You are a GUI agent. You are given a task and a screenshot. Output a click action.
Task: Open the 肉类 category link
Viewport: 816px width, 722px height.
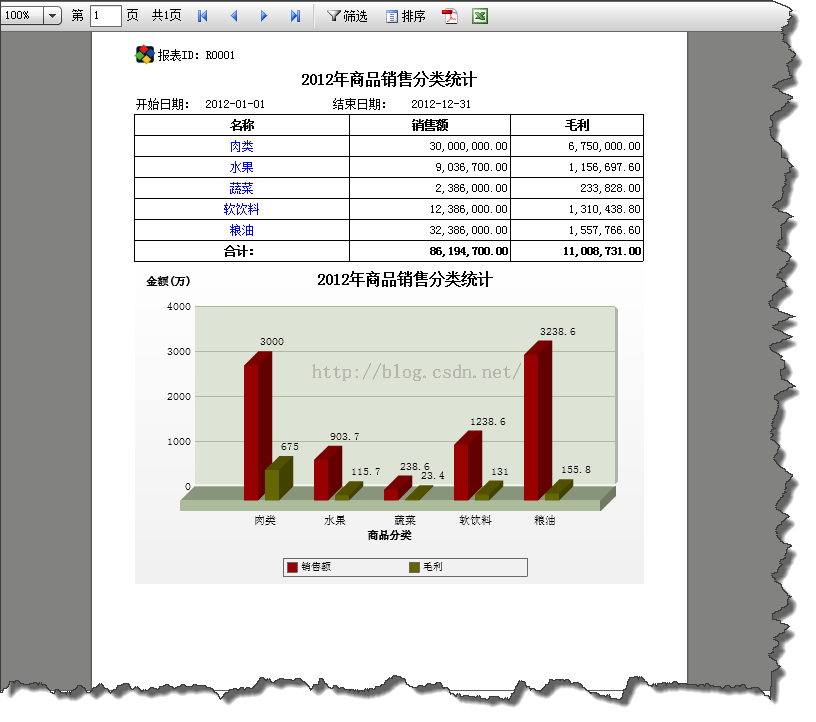(x=241, y=146)
